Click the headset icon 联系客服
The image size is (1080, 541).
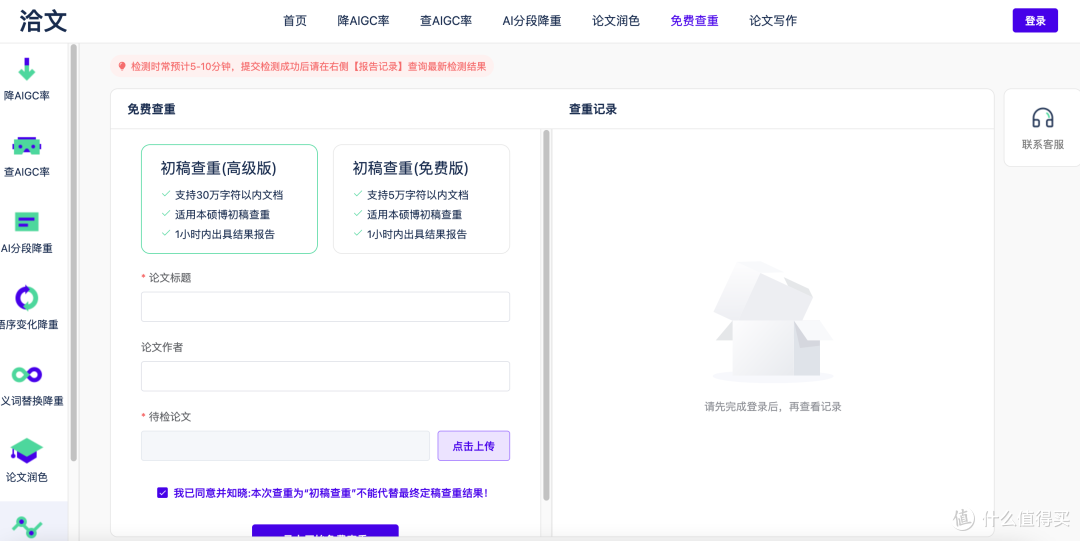1043,118
